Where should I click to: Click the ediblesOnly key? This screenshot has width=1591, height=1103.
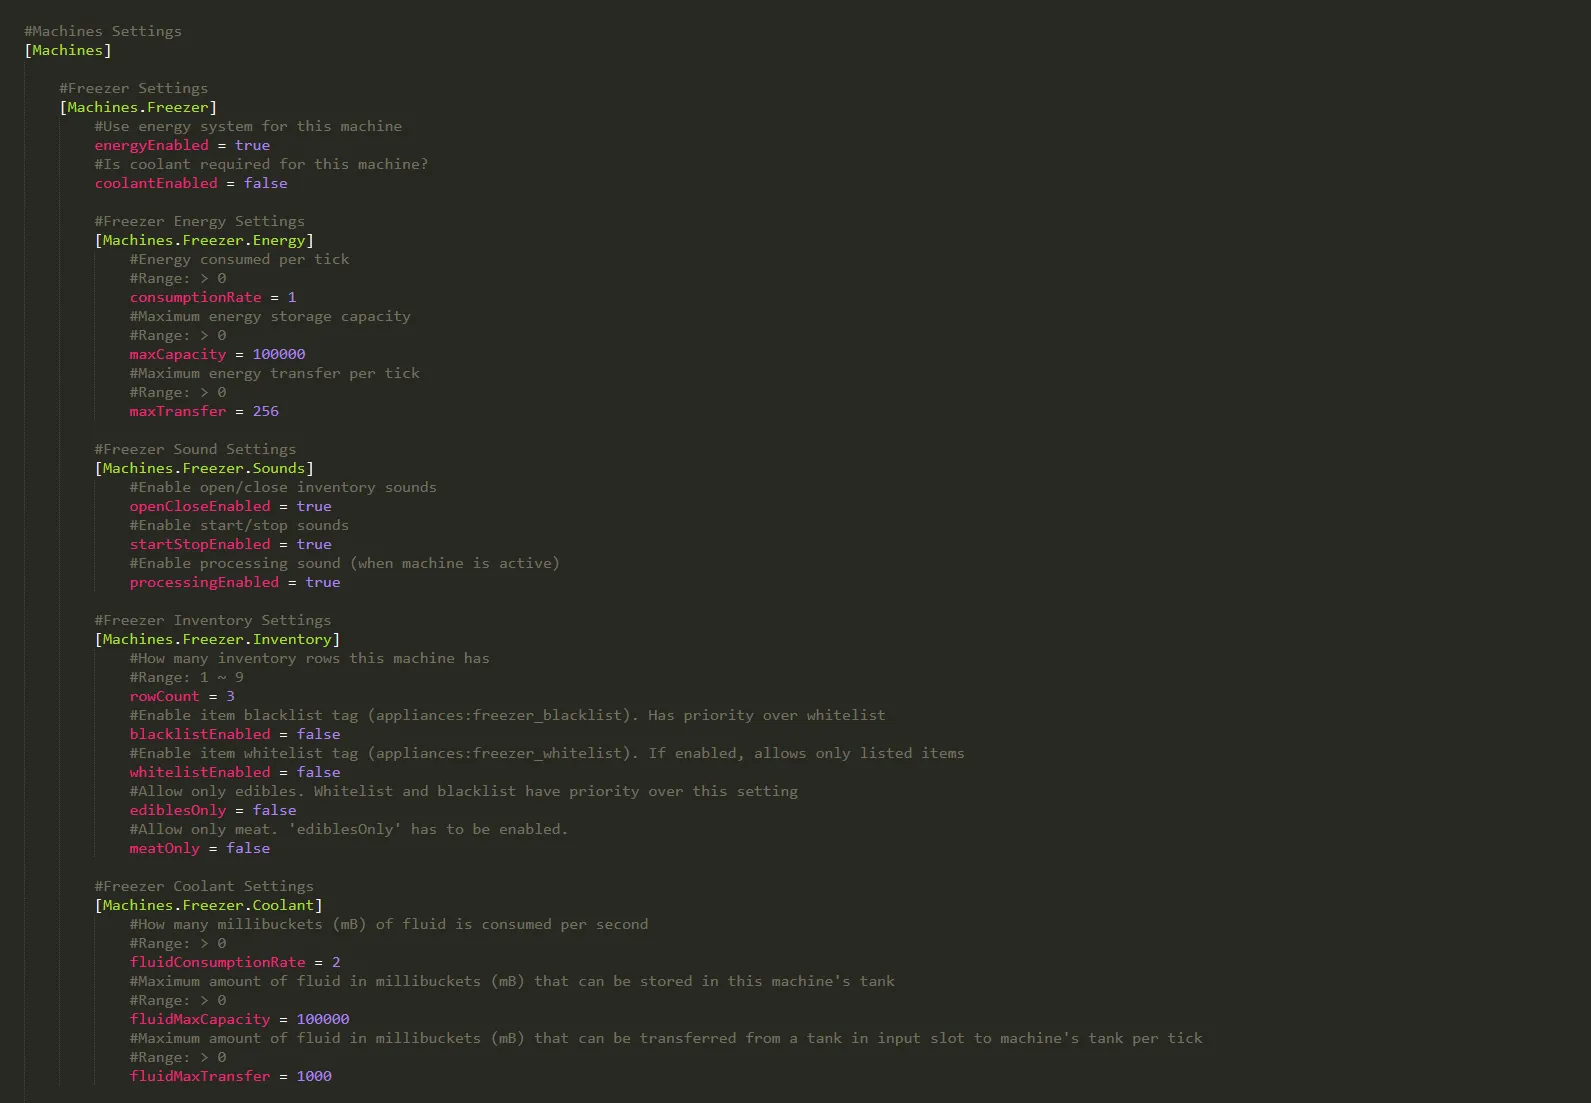[178, 810]
